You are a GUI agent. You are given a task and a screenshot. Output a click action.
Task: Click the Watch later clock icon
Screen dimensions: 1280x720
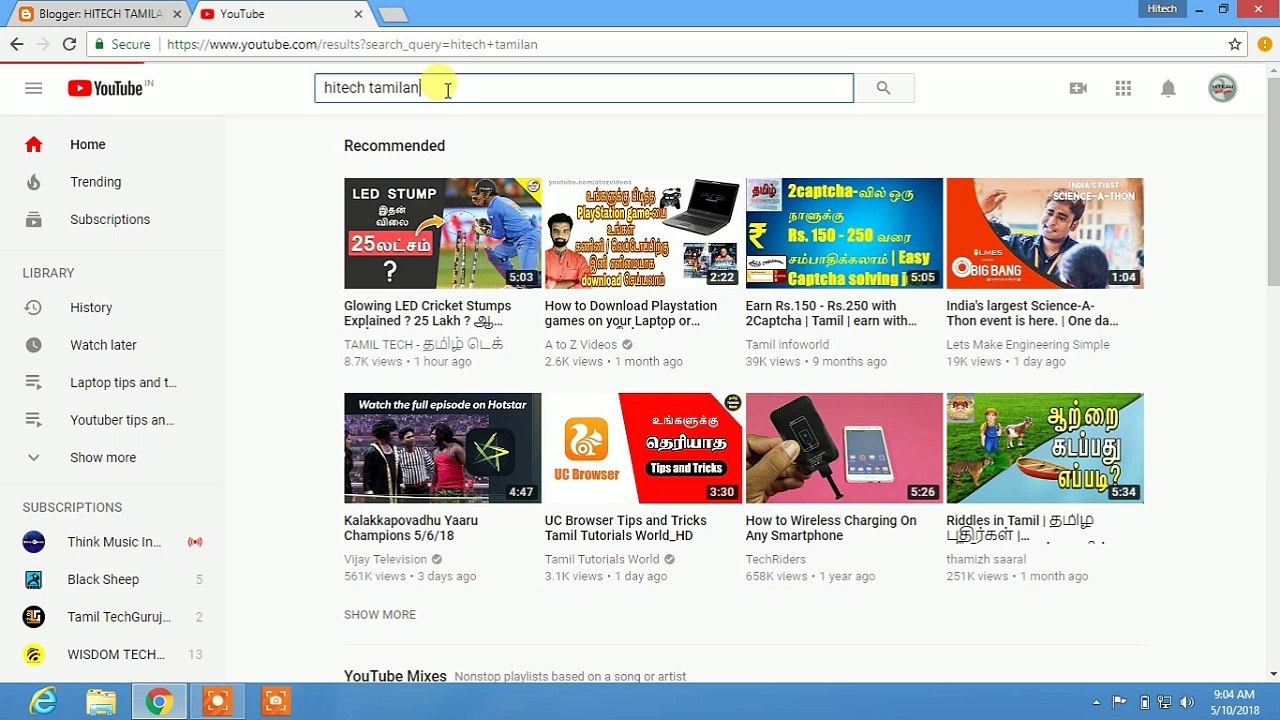point(33,345)
